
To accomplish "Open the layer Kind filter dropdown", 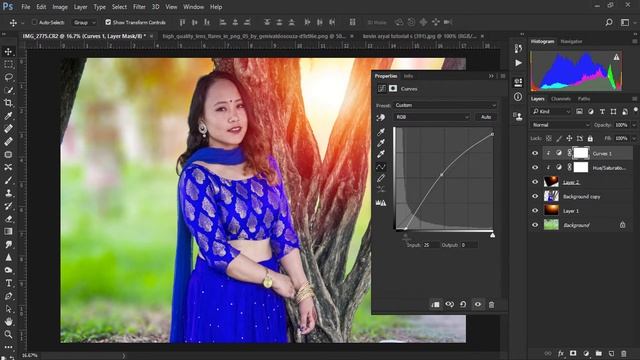I will tap(551, 111).
